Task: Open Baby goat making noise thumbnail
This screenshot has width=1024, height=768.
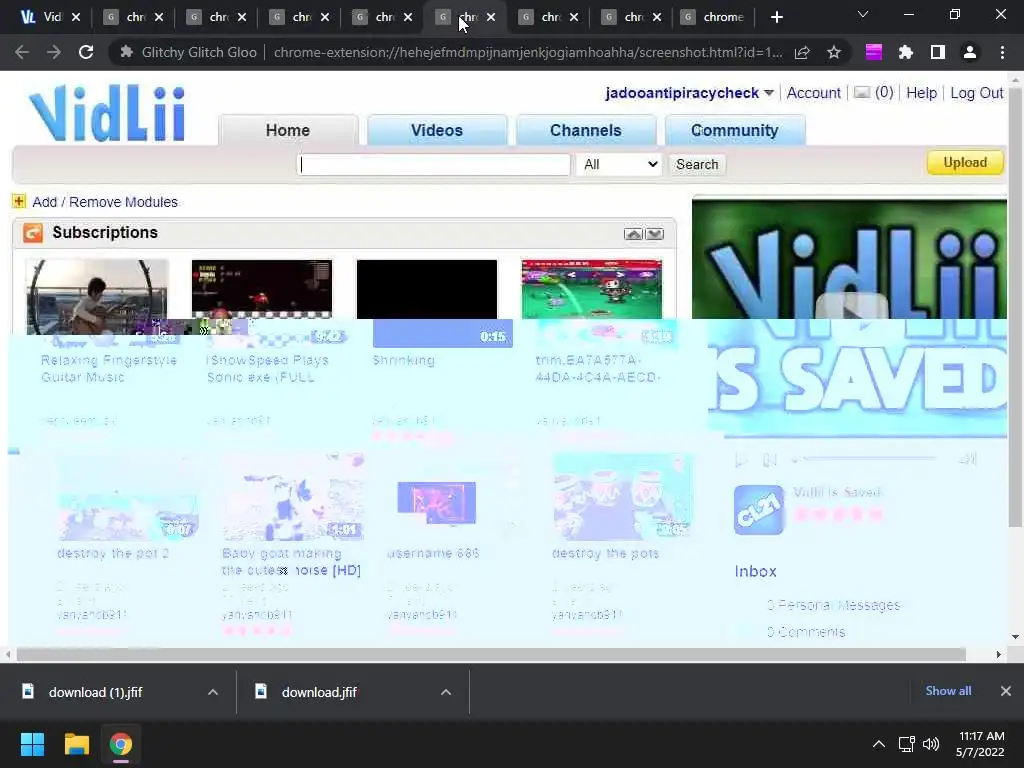Action: click(293, 497)
